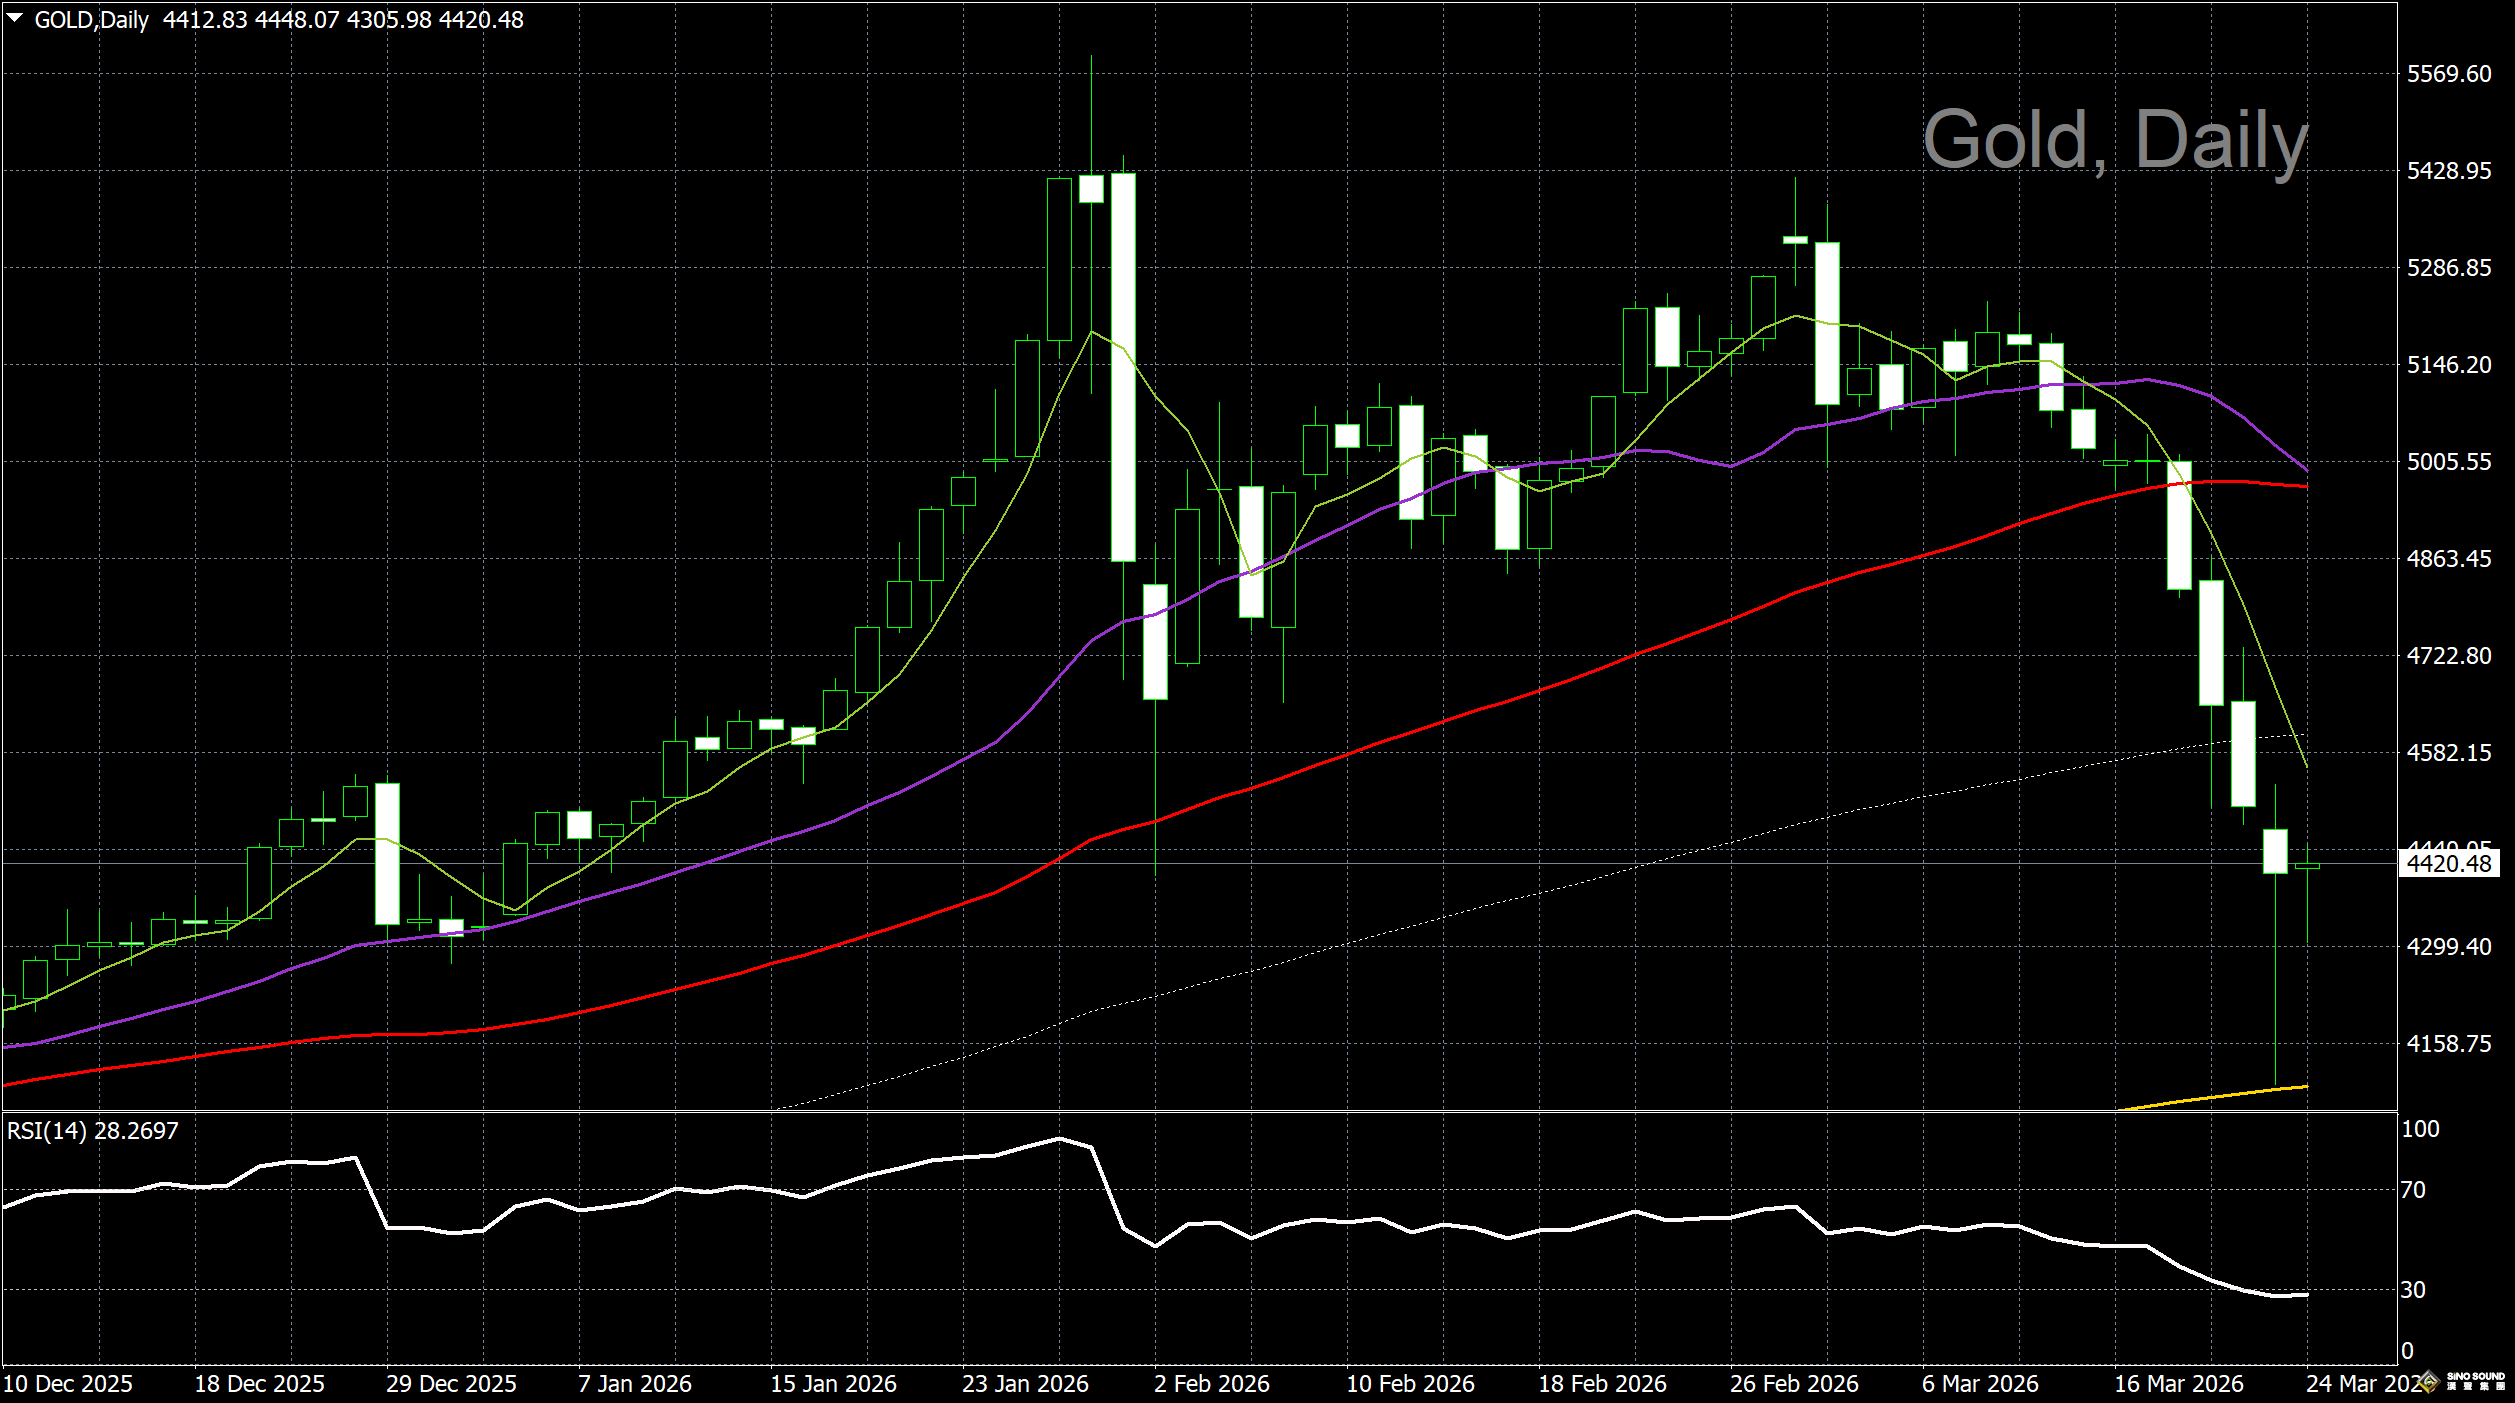Click the GOLD,Daily symbol title

point(91,20)
